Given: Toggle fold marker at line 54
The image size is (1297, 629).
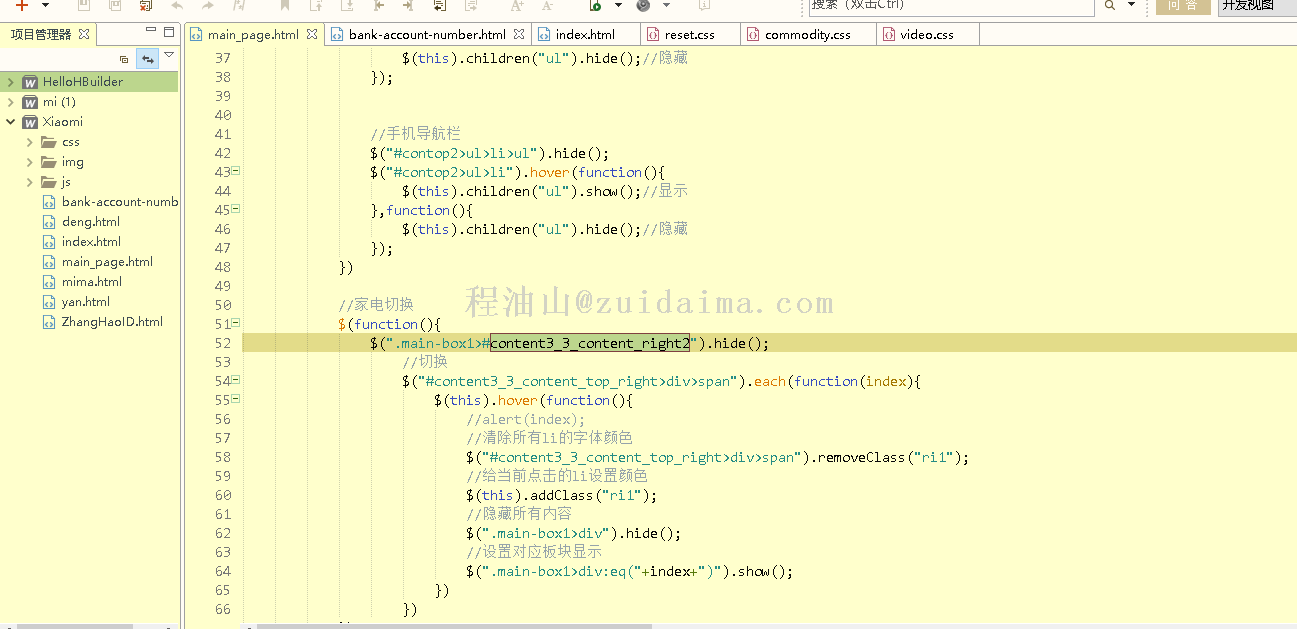Looking at the screenshot, I should point(236,381).
